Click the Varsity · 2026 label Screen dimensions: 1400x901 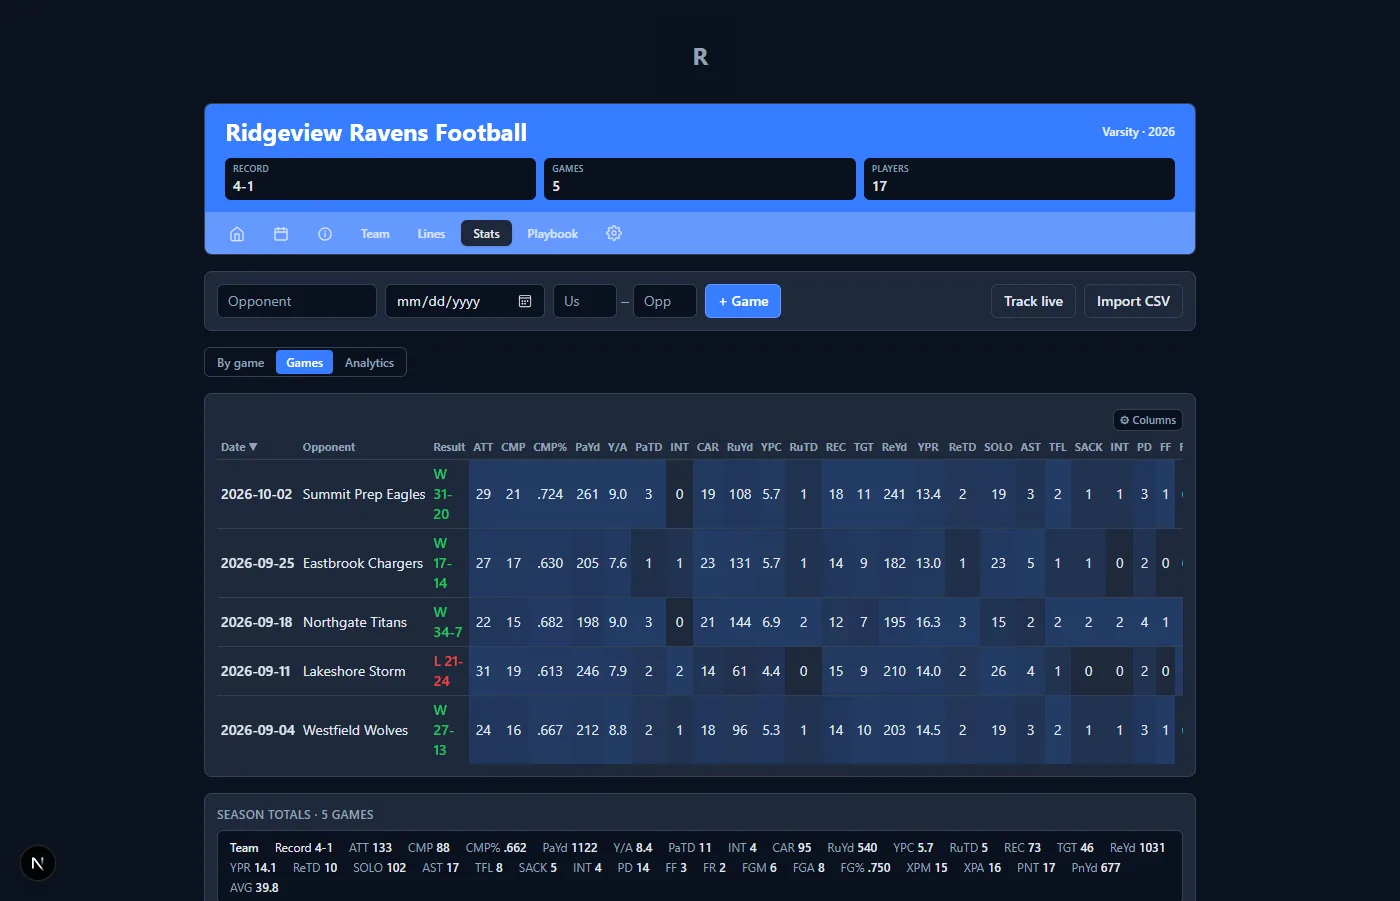tap(1138, 132)
